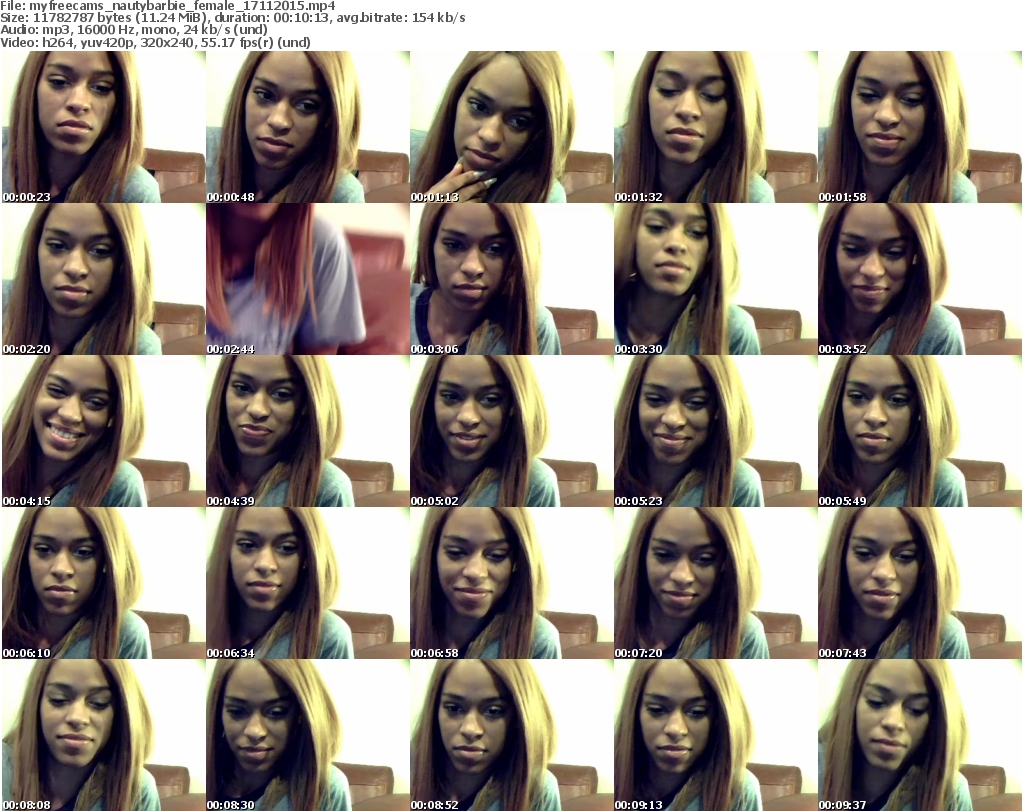Click the frame at 00:04:39

point(308,431)
